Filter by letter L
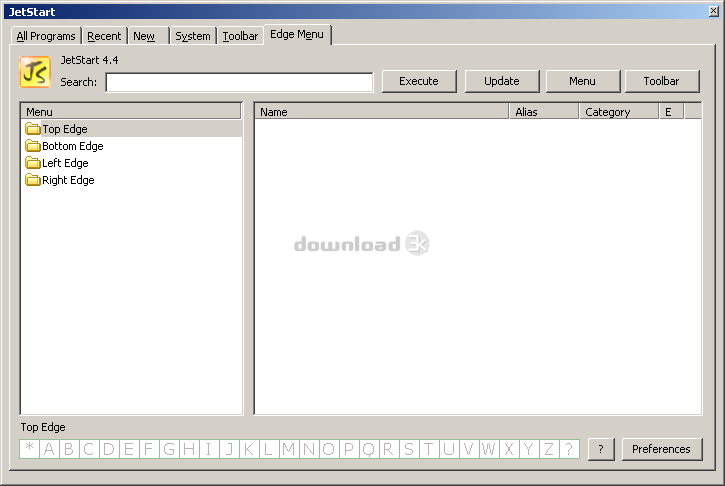725x486 pixels. pos(269,449)
